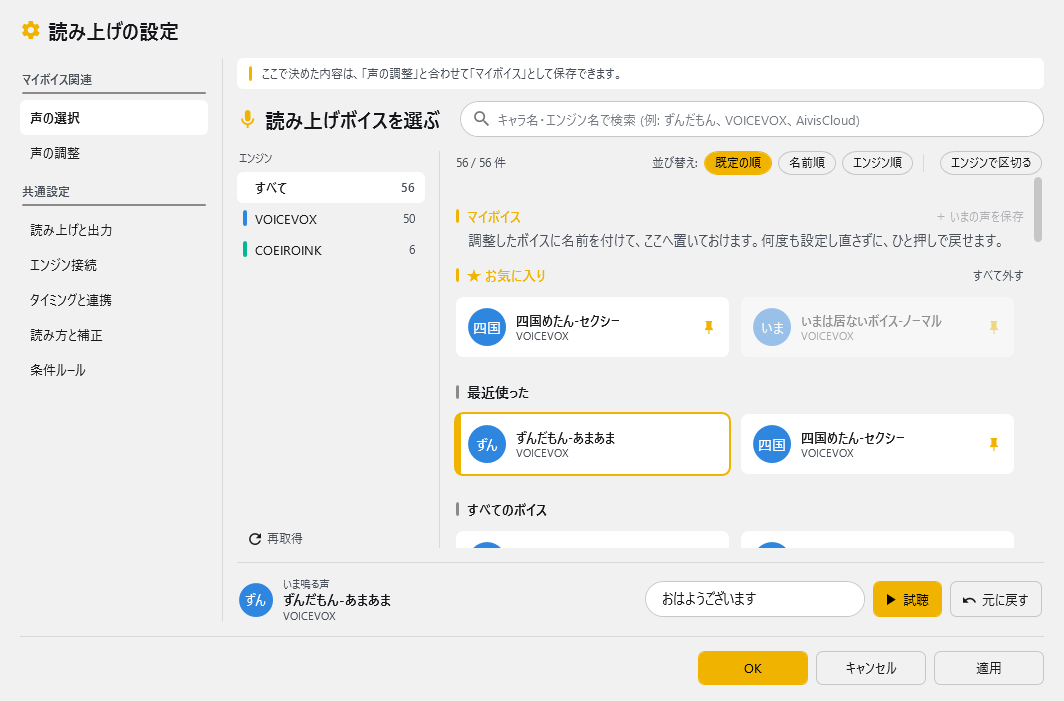Viewport: 1064px width, 701px height.
Task: Unpin 四国めたん-セクシー in the お気に入り section
Action: 708,327
